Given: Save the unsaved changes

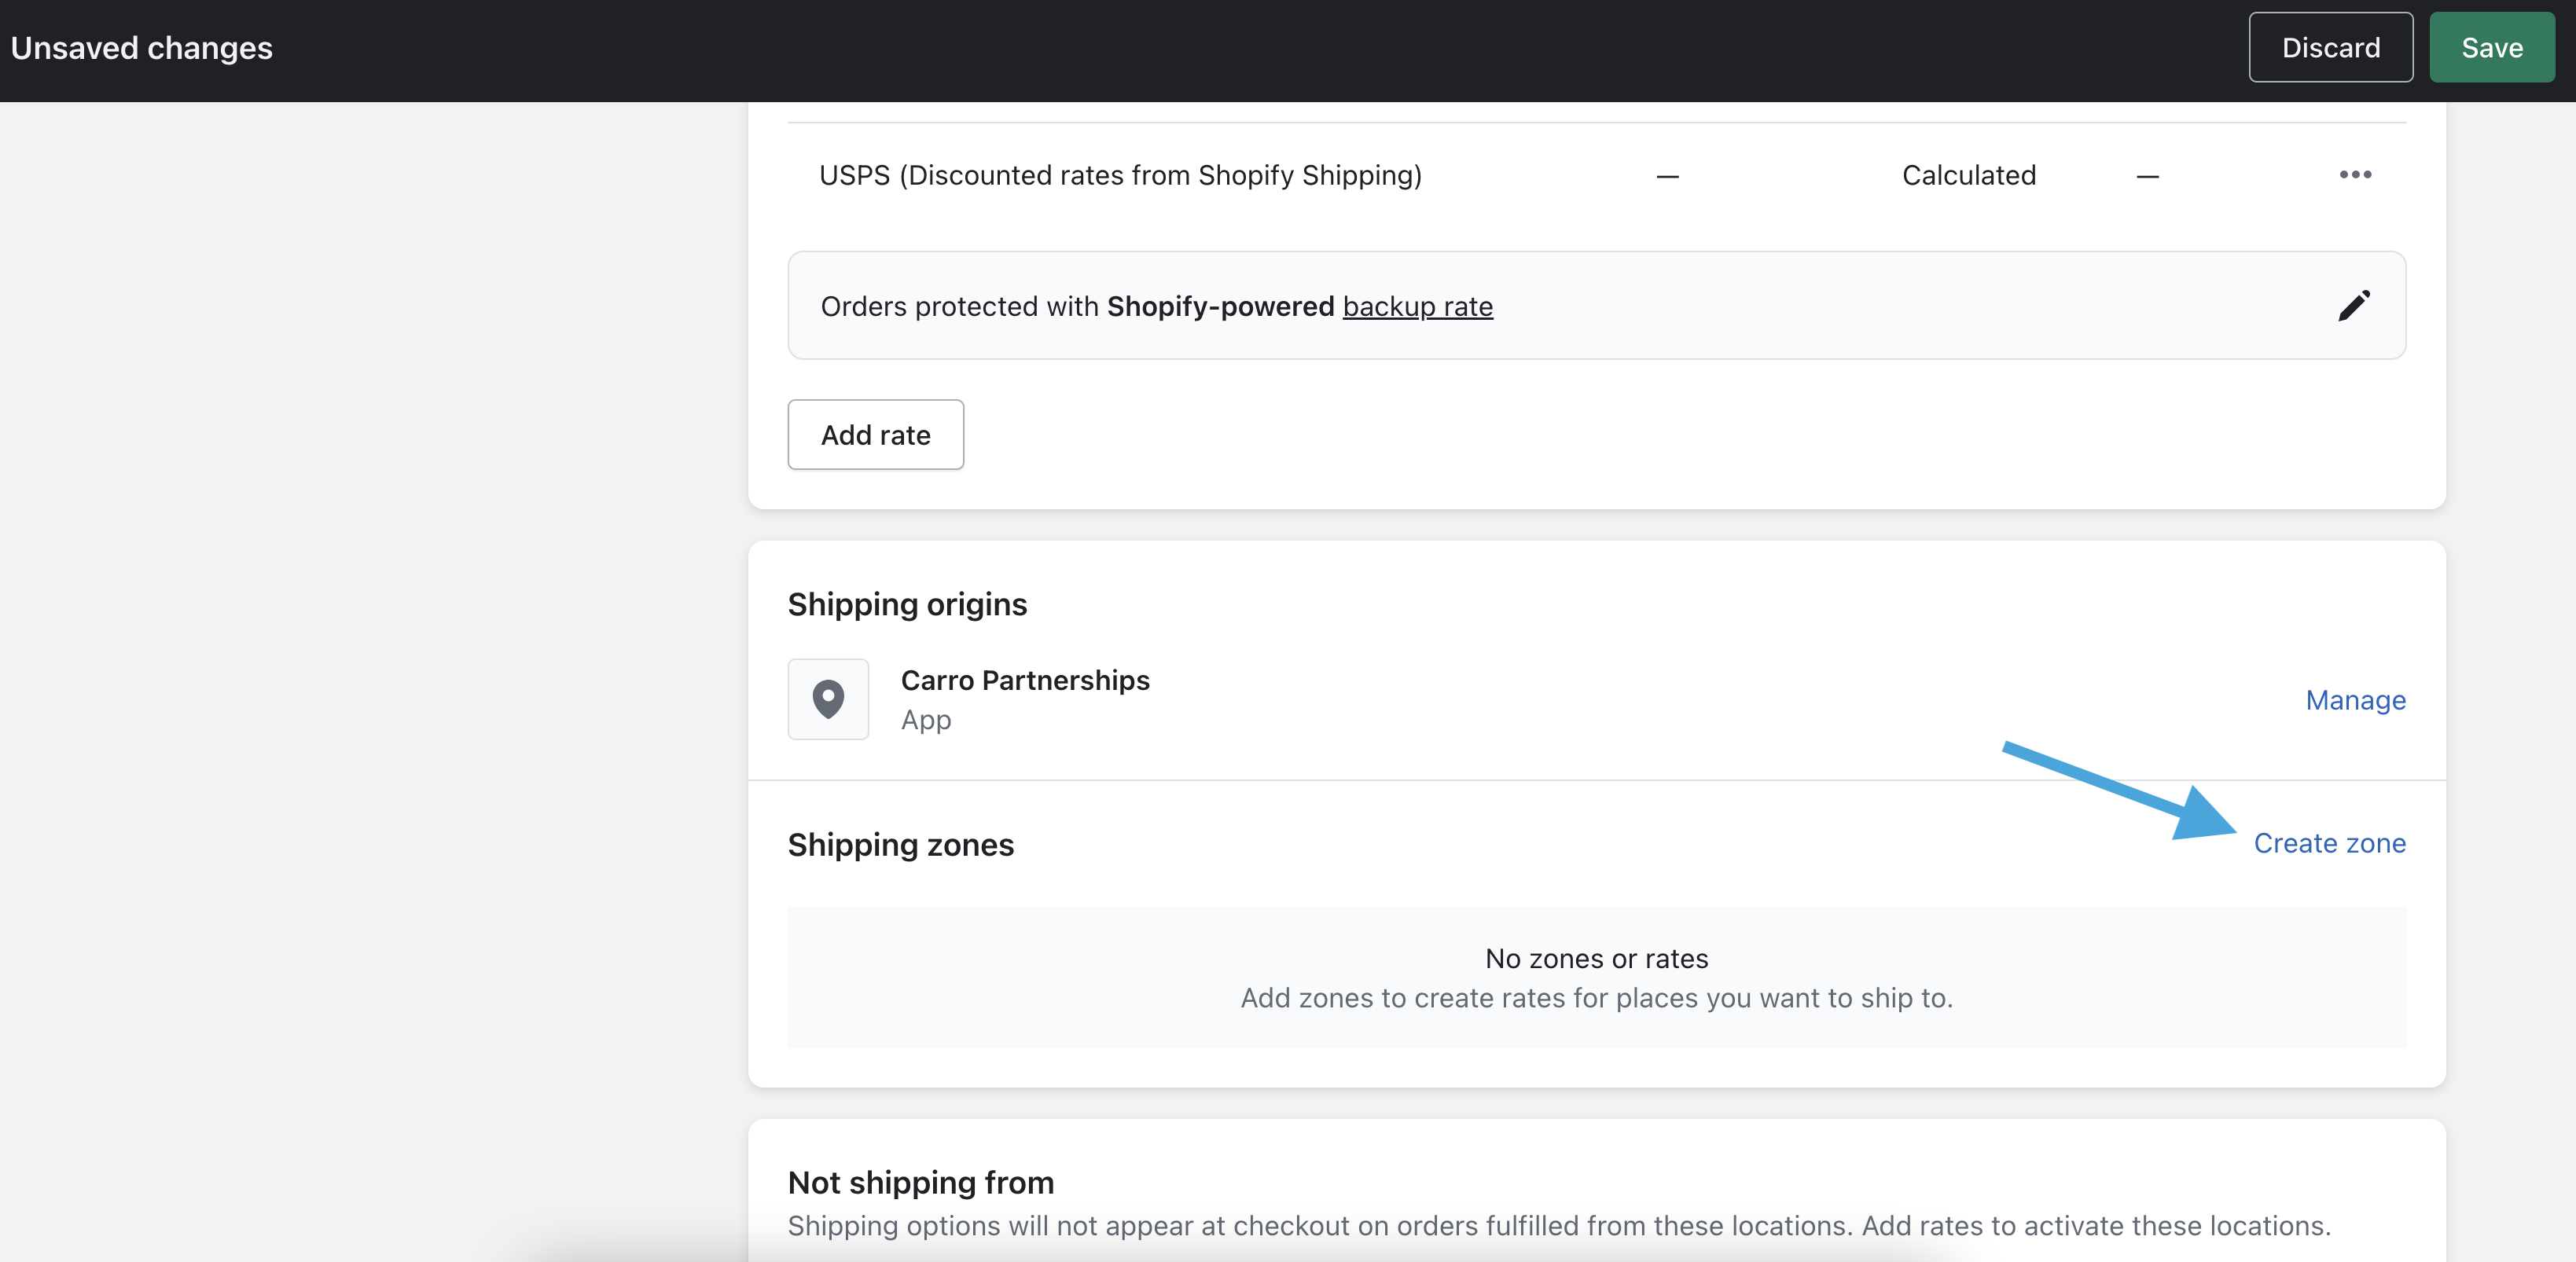Looking at the screenshot, I should pos(2491,47).
